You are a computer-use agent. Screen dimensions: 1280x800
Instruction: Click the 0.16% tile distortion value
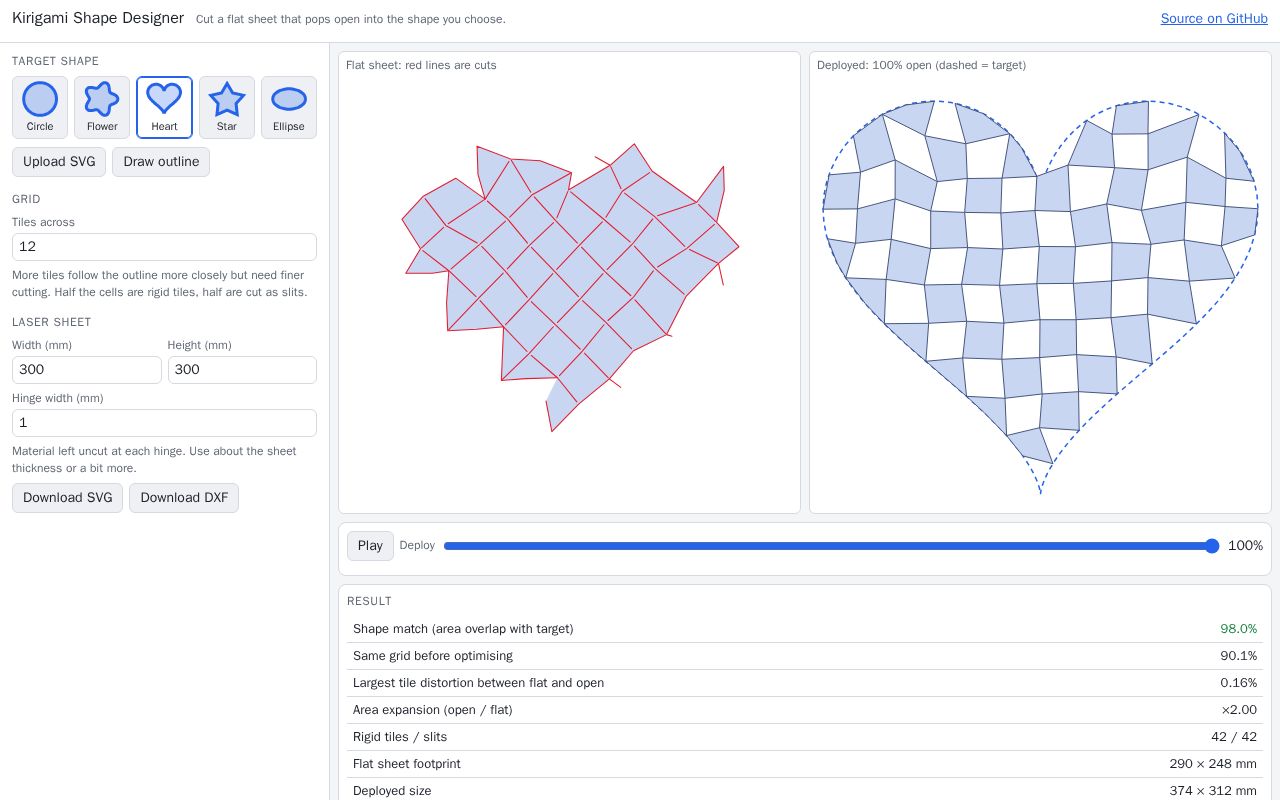point(1238,683)
